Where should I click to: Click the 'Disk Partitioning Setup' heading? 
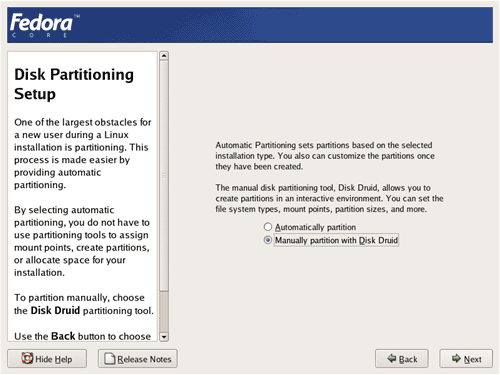coord(74,84)
